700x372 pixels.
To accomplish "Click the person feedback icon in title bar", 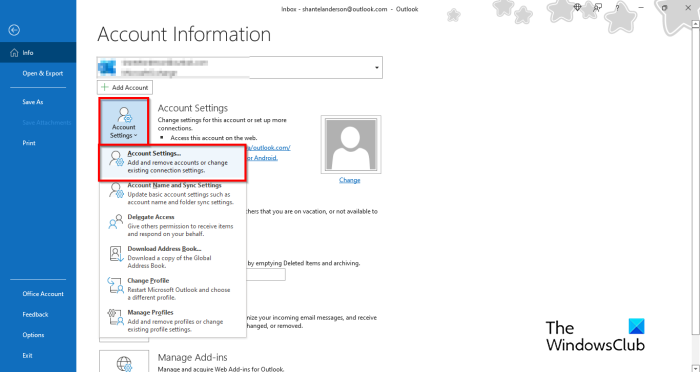I will click(597, 8).
